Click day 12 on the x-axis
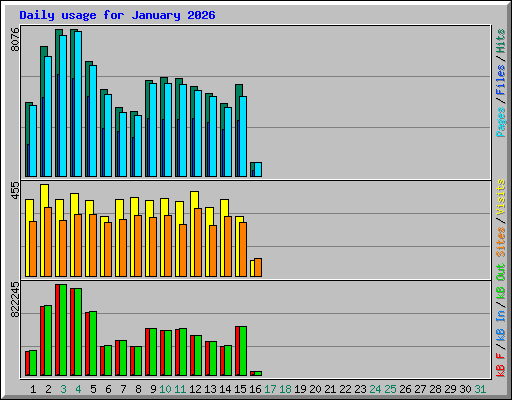The width and height of the screenshot is (512, 400). [x=195, y=389]
